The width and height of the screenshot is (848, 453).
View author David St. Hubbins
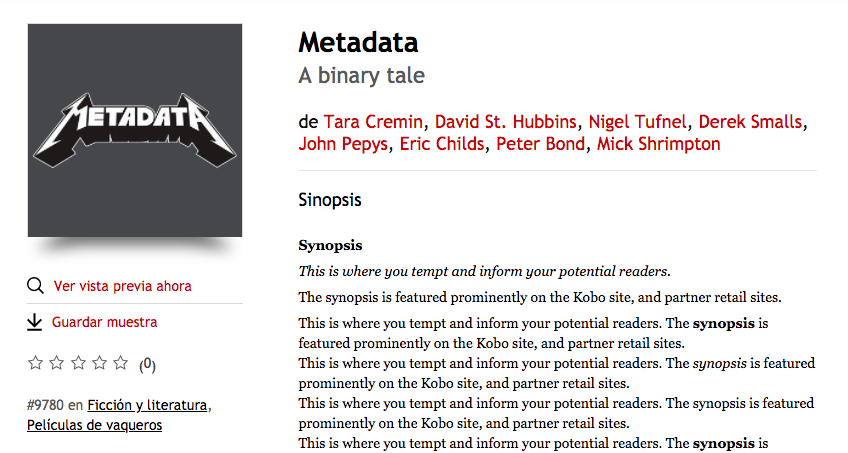pos(506,122)
